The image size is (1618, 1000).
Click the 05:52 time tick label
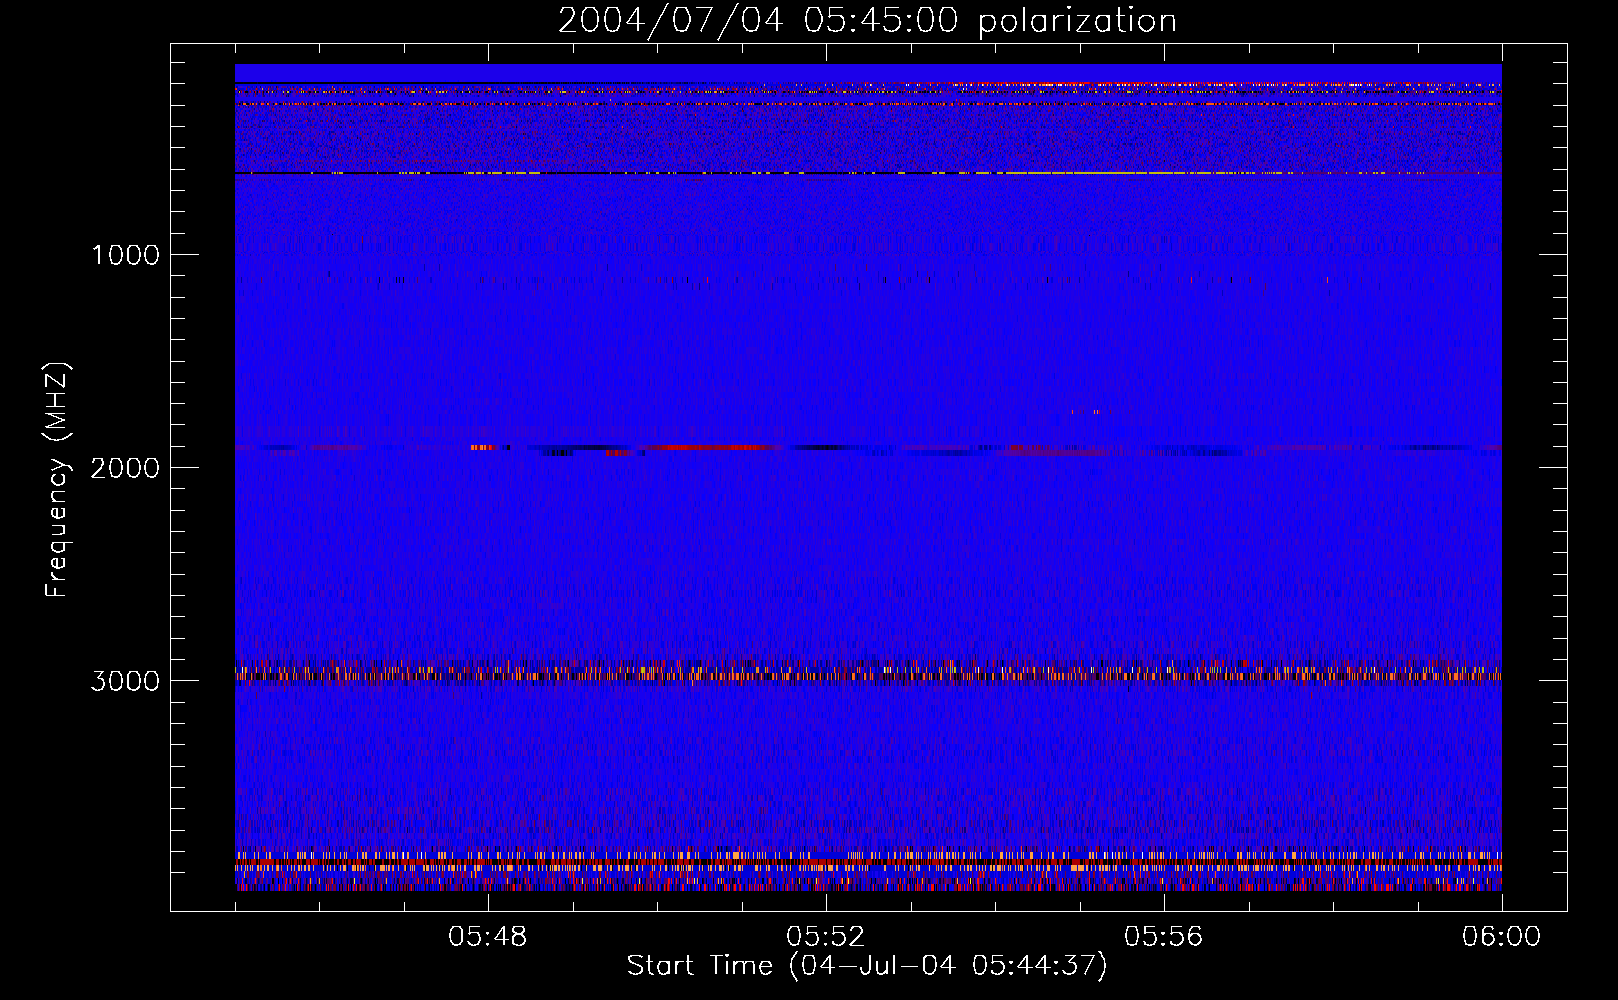pos(826,937)
